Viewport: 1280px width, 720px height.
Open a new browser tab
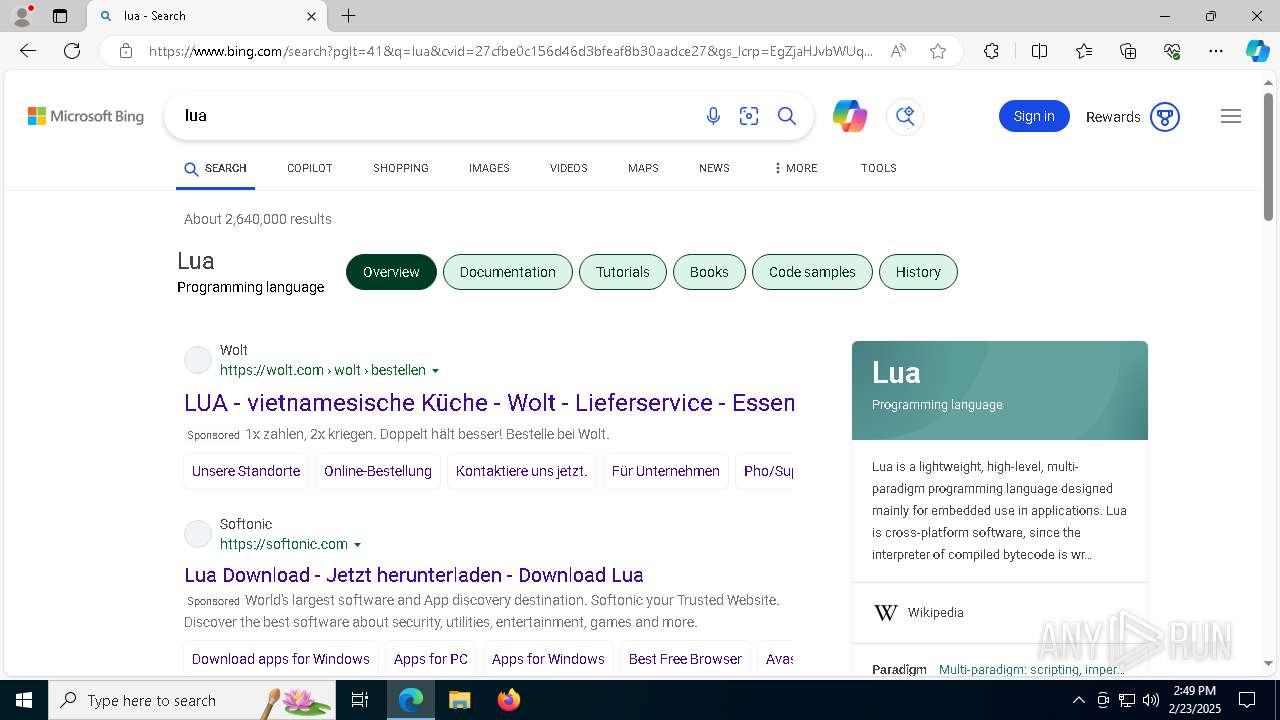(348, 16)
